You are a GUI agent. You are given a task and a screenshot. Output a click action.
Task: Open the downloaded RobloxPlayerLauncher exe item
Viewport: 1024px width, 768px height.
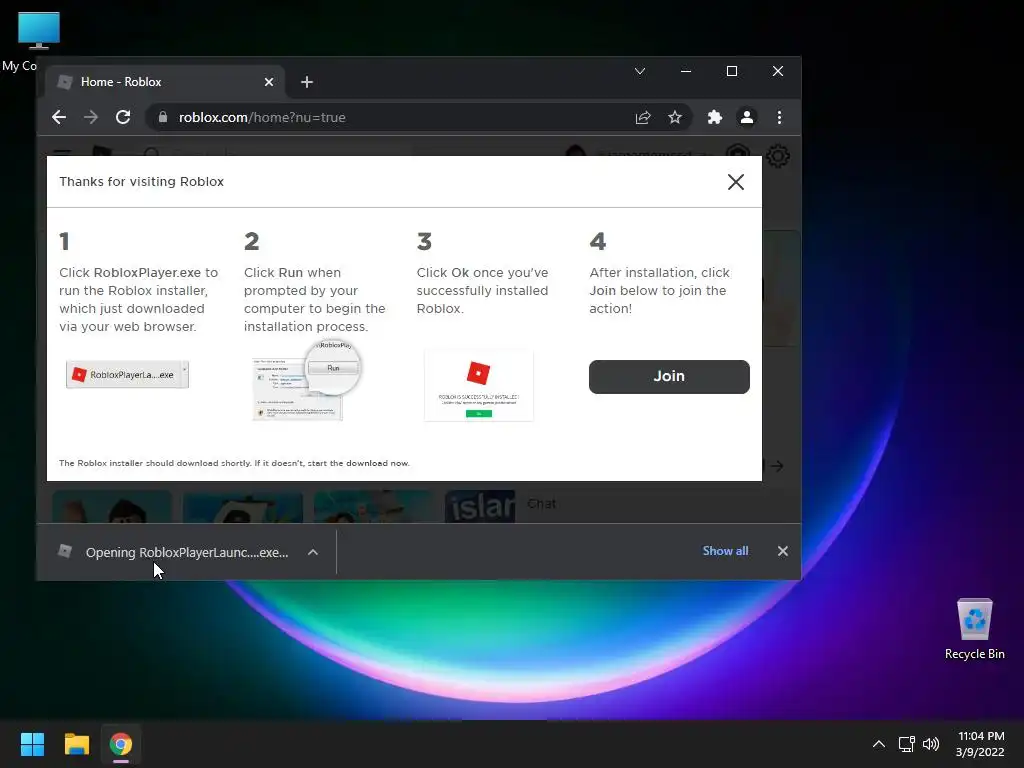[x=174, y=552]
